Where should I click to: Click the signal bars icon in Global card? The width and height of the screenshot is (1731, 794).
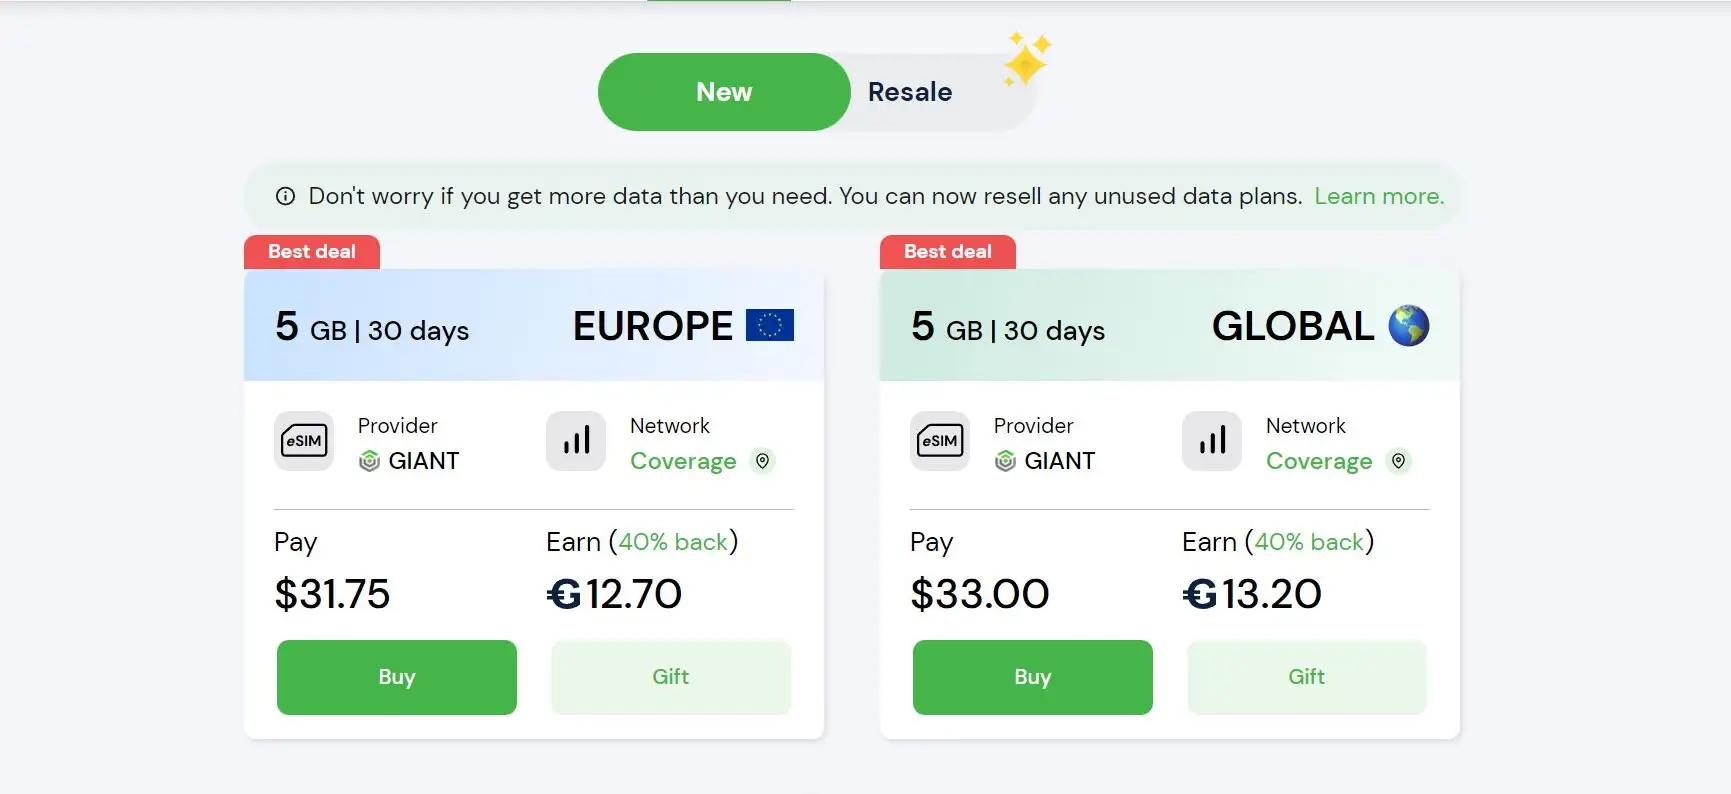tap(1212, 441)
